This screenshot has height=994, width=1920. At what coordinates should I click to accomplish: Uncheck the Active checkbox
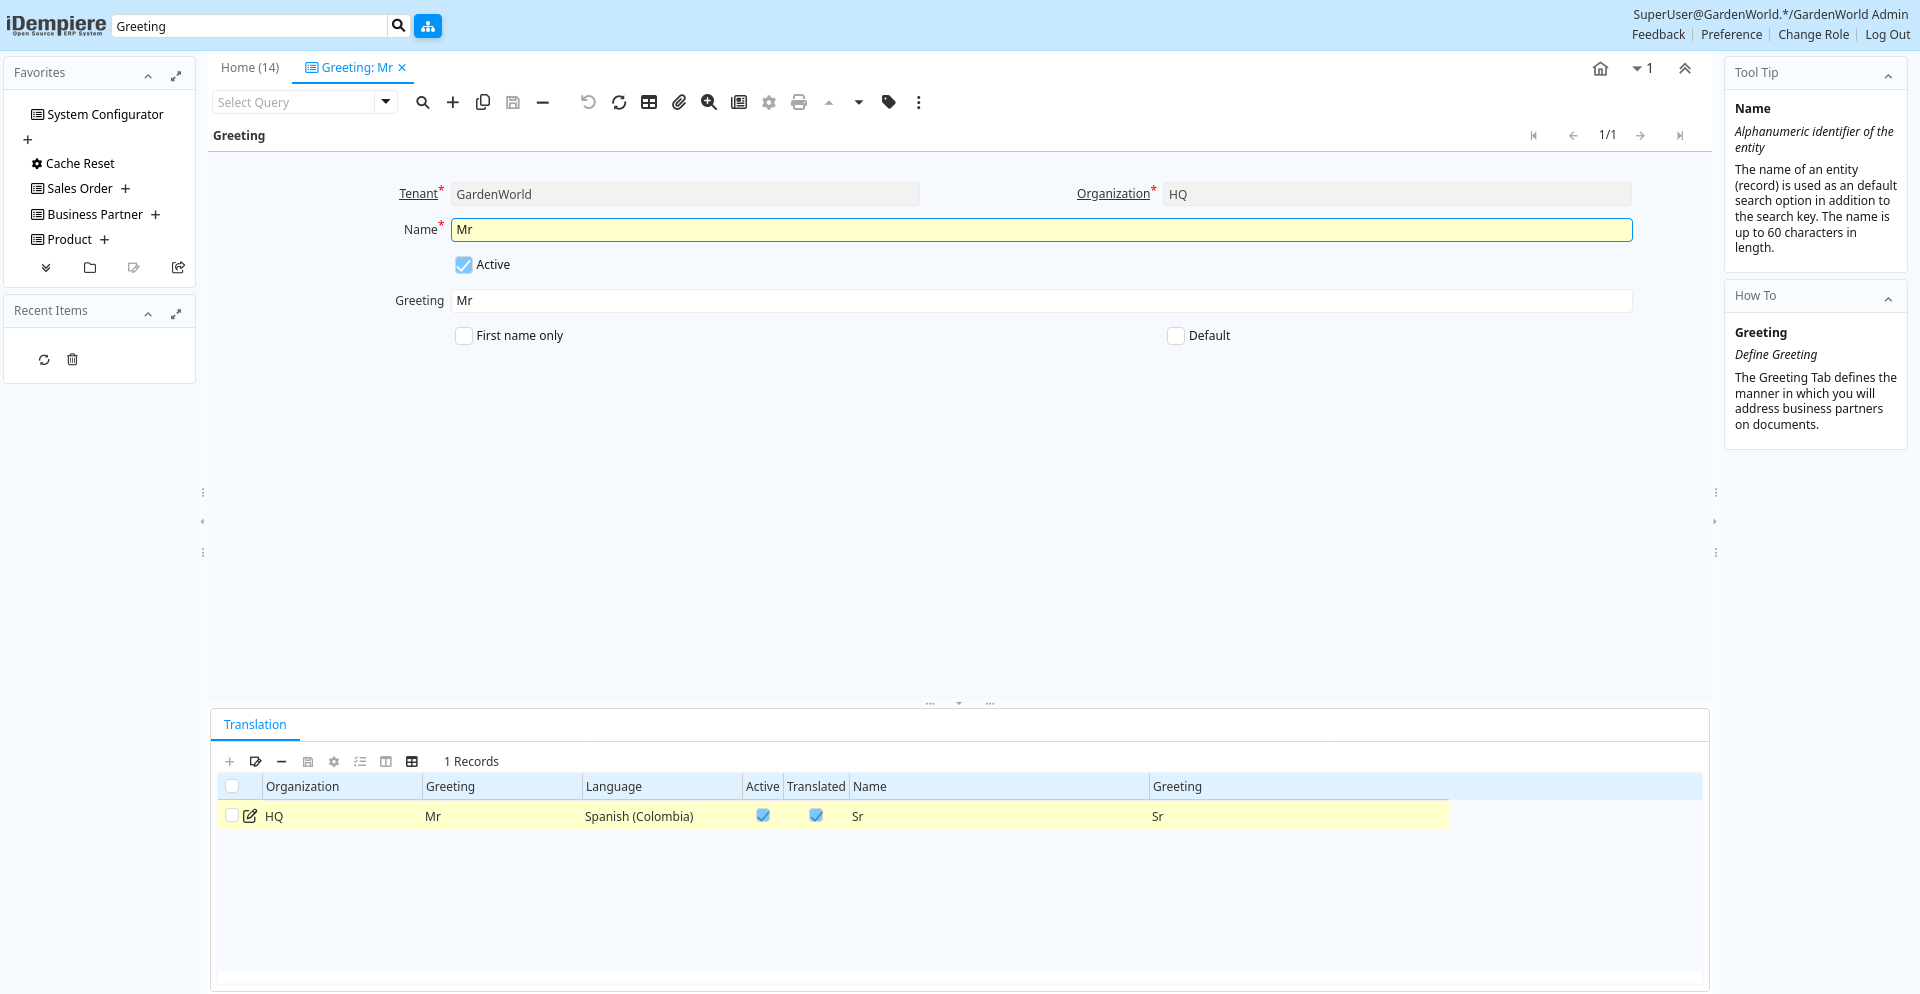pos(464,265)
